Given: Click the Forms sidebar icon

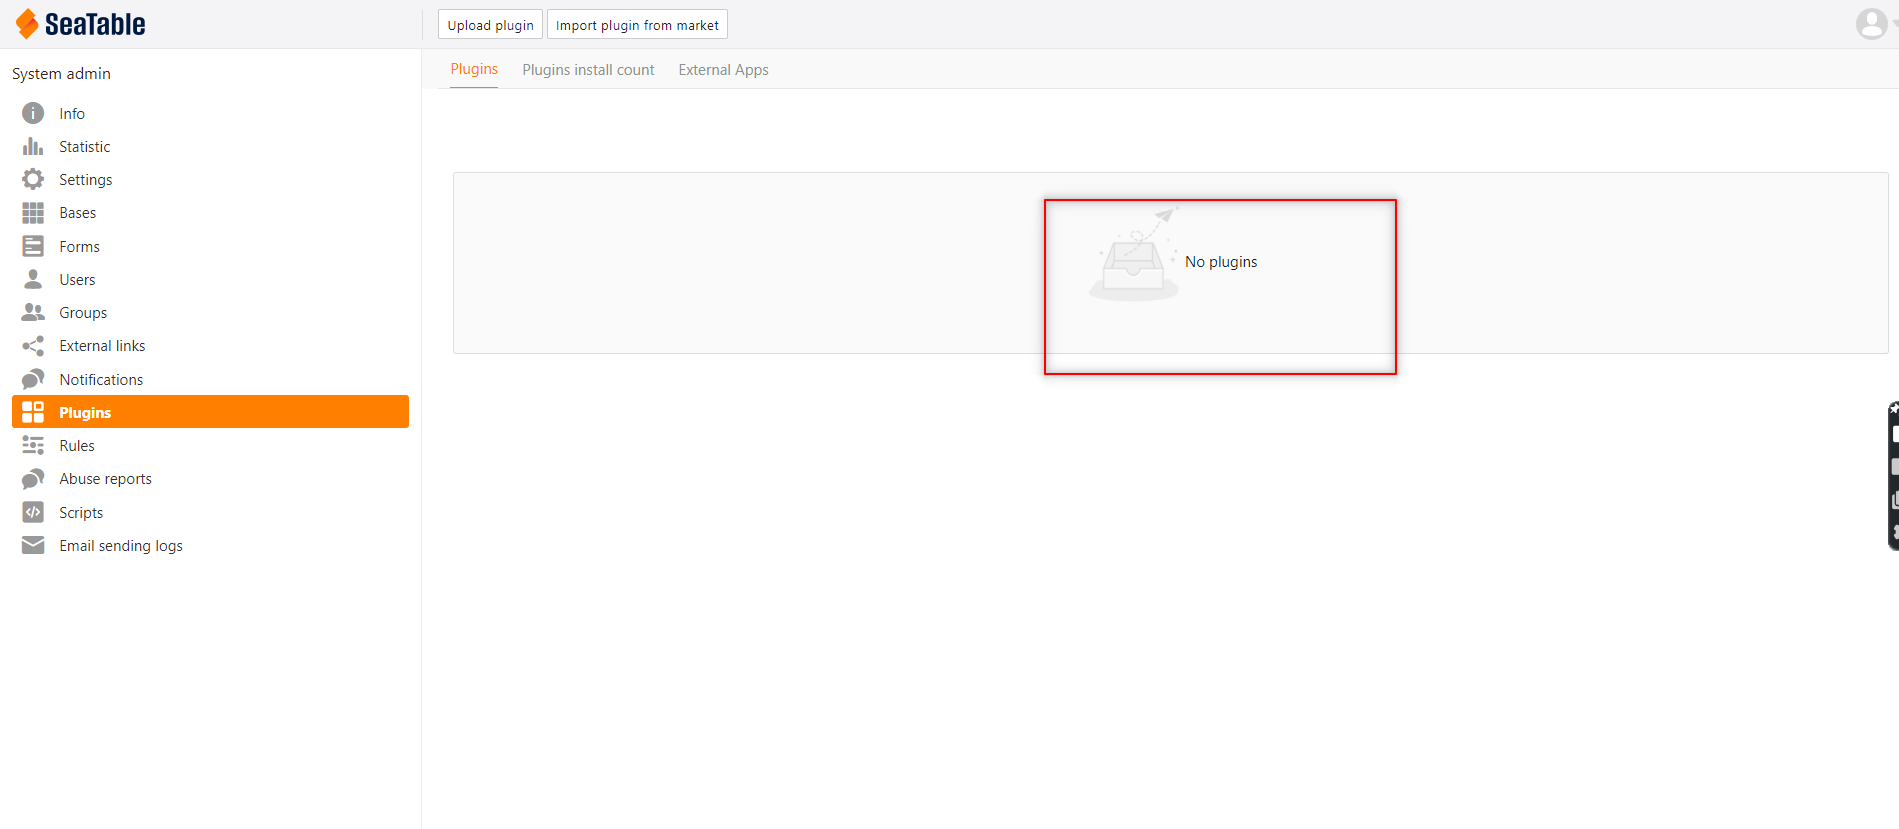Looking at the screenshot, I should 33,246.
